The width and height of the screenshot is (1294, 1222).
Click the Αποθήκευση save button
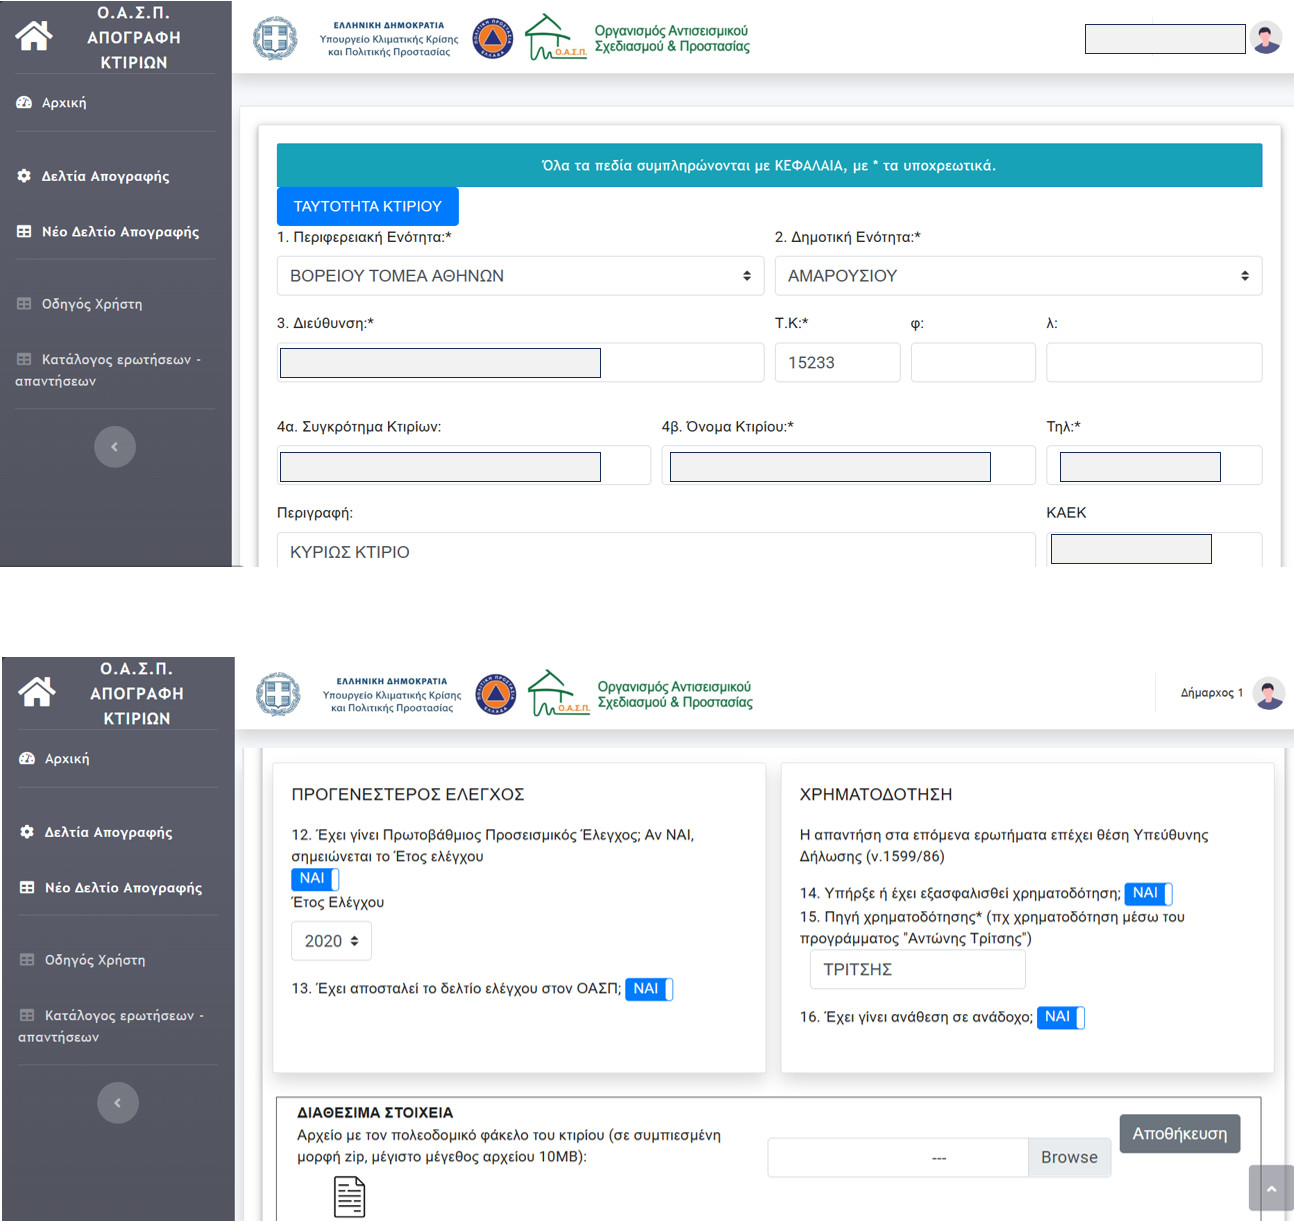[1179, 1134]
